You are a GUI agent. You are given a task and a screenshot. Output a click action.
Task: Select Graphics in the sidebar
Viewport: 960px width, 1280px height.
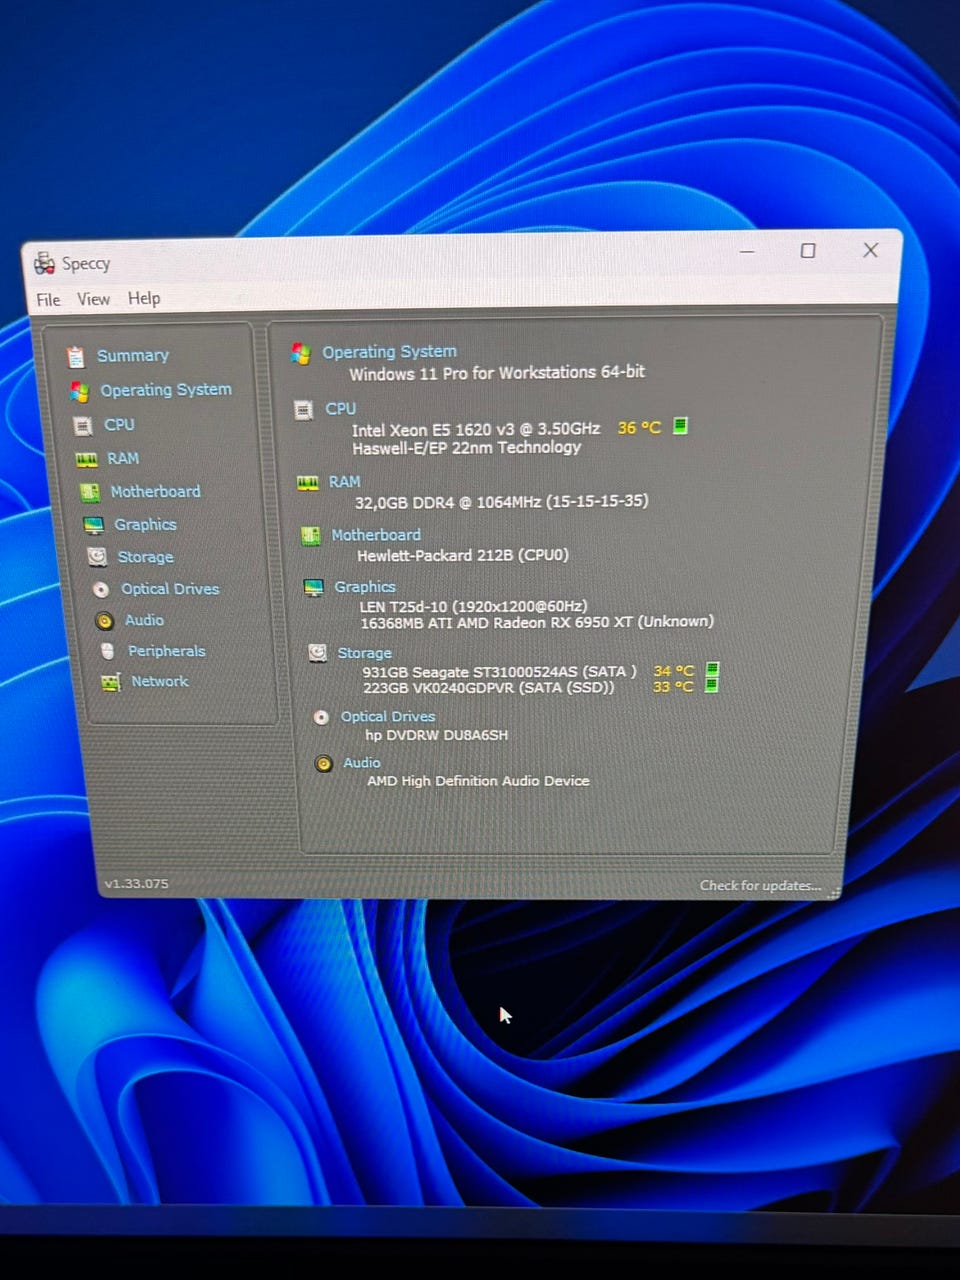click(x=145, y=525)
